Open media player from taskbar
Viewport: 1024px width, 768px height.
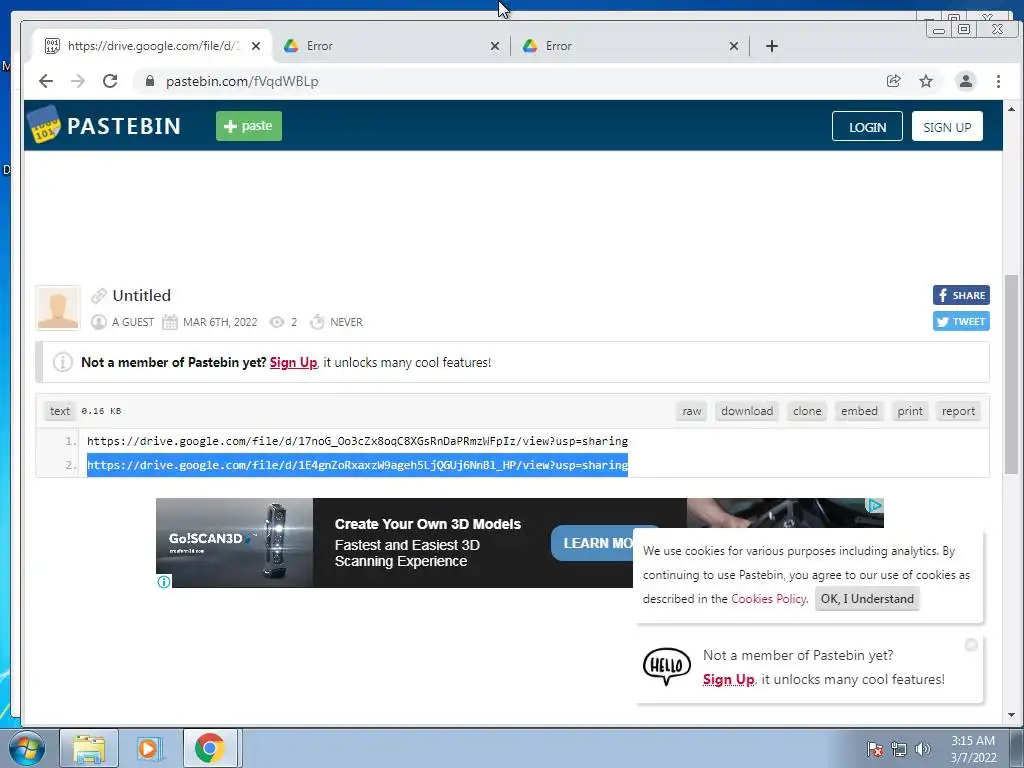150,748
